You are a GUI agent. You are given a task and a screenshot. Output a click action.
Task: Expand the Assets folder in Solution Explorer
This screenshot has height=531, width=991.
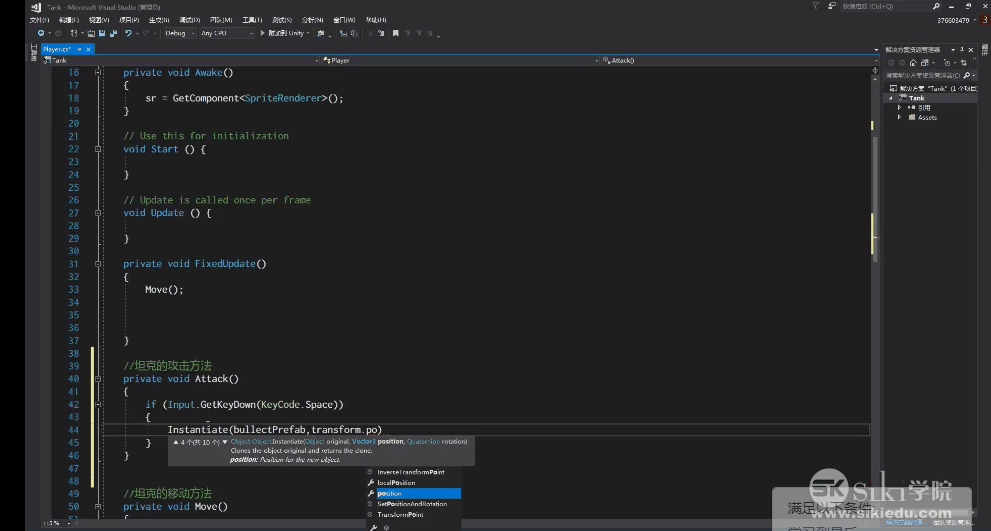point(900,117)
